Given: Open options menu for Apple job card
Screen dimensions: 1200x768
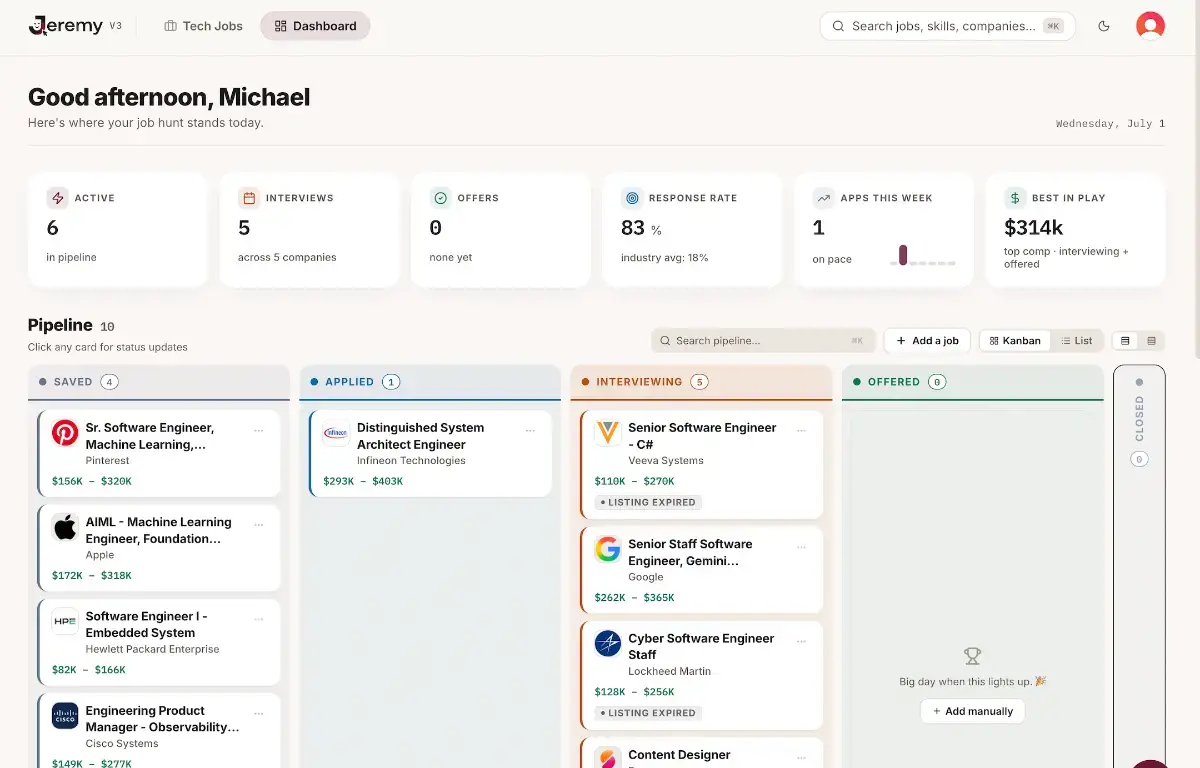Looking at the screenshot, I should pos(259,525).
